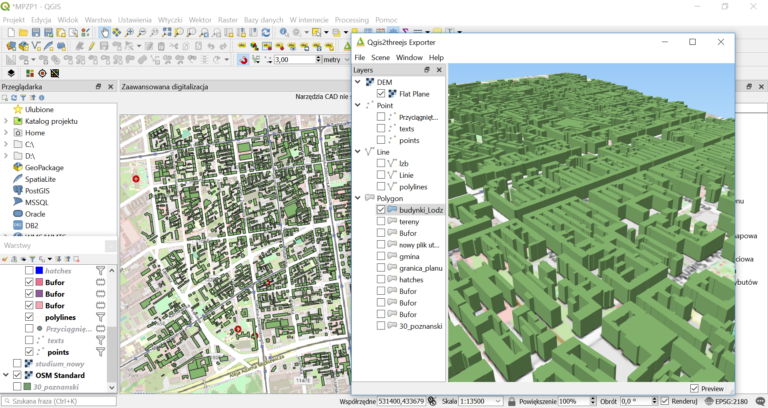Click the Szukana fraza search box
Viewport: 768px width, 408px height.
tap(59, 401)
